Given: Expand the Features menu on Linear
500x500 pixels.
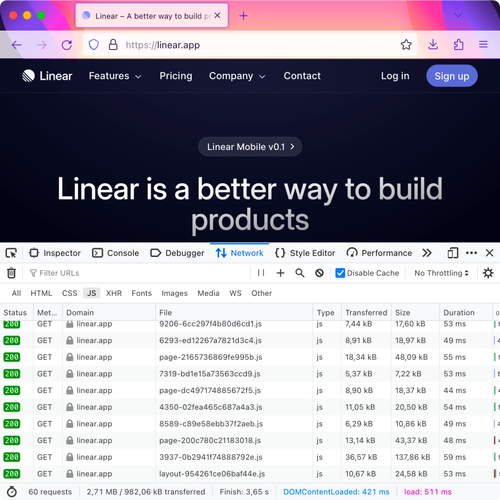Looking at the screenshot, I should (115, 76).
